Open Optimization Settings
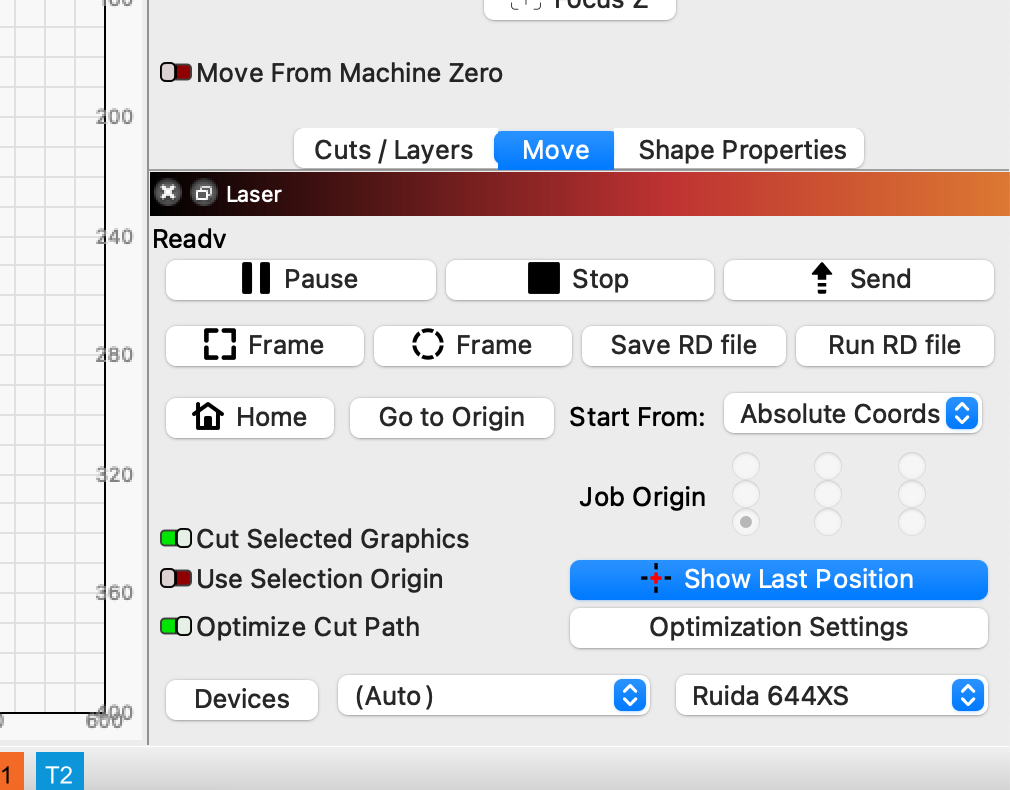Viewport: 1010px width, 790px height. 778,627
